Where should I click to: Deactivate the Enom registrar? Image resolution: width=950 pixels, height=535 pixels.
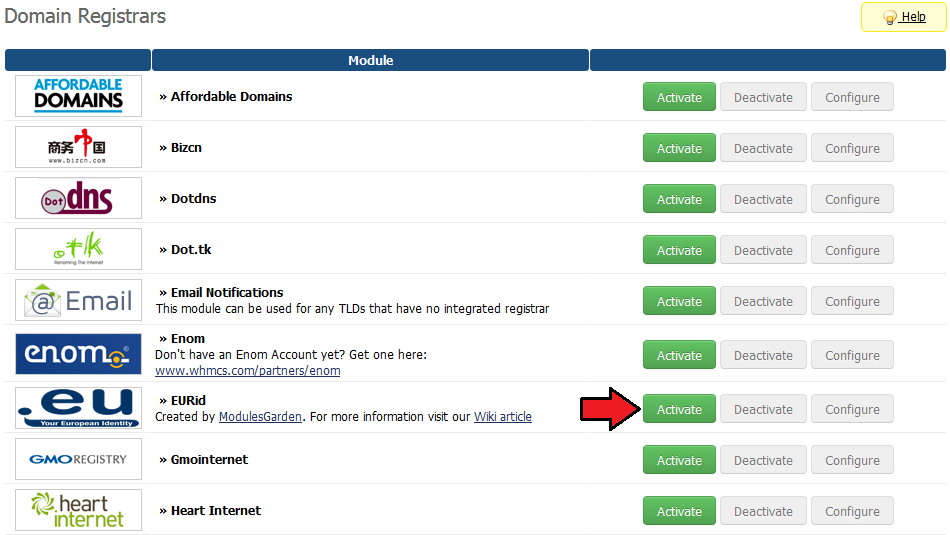[763, 354]
